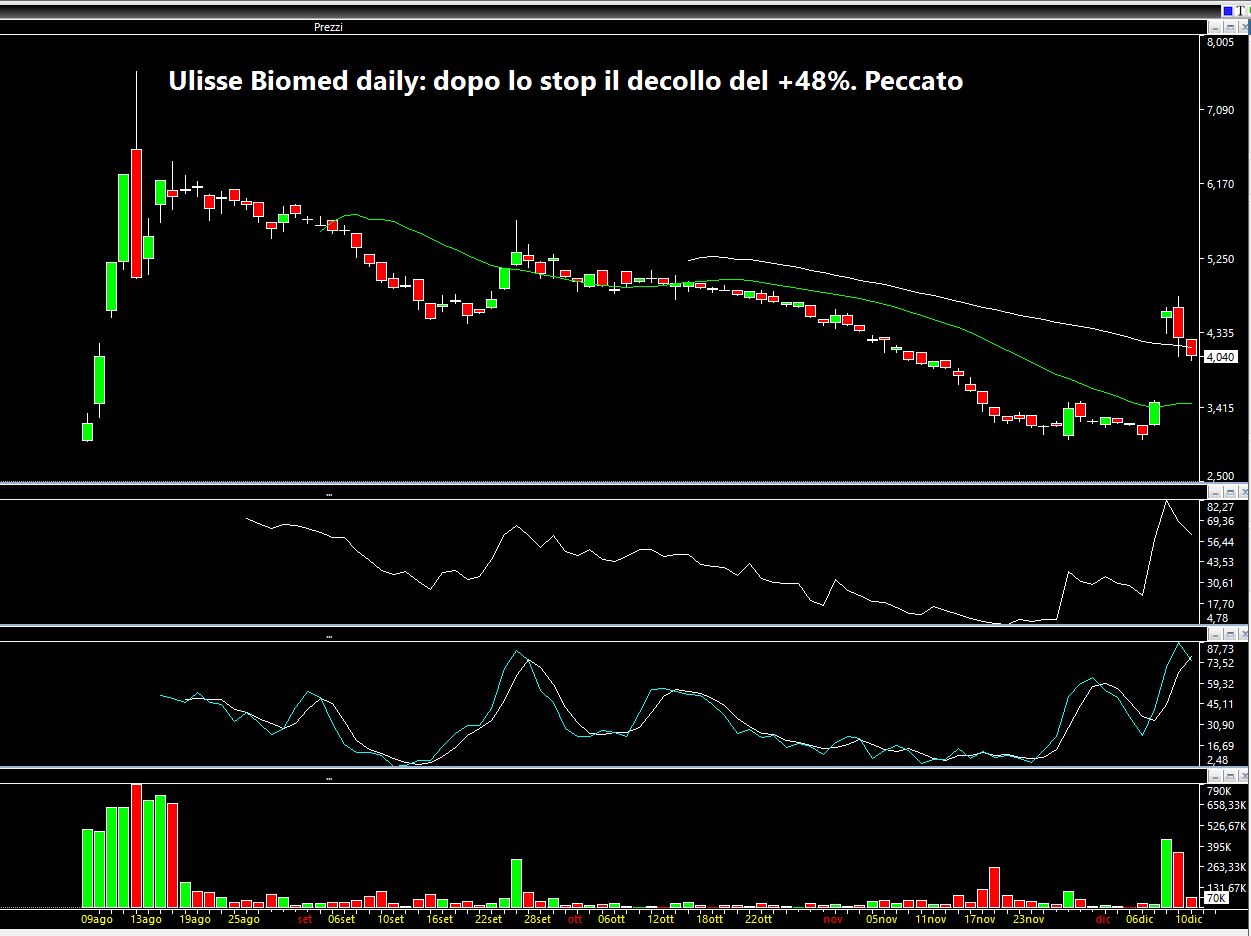The width and height of the screenshot is (1251, 936).
Task: Click the 395K volume scale label
Action: click(x=1219, y=848)
